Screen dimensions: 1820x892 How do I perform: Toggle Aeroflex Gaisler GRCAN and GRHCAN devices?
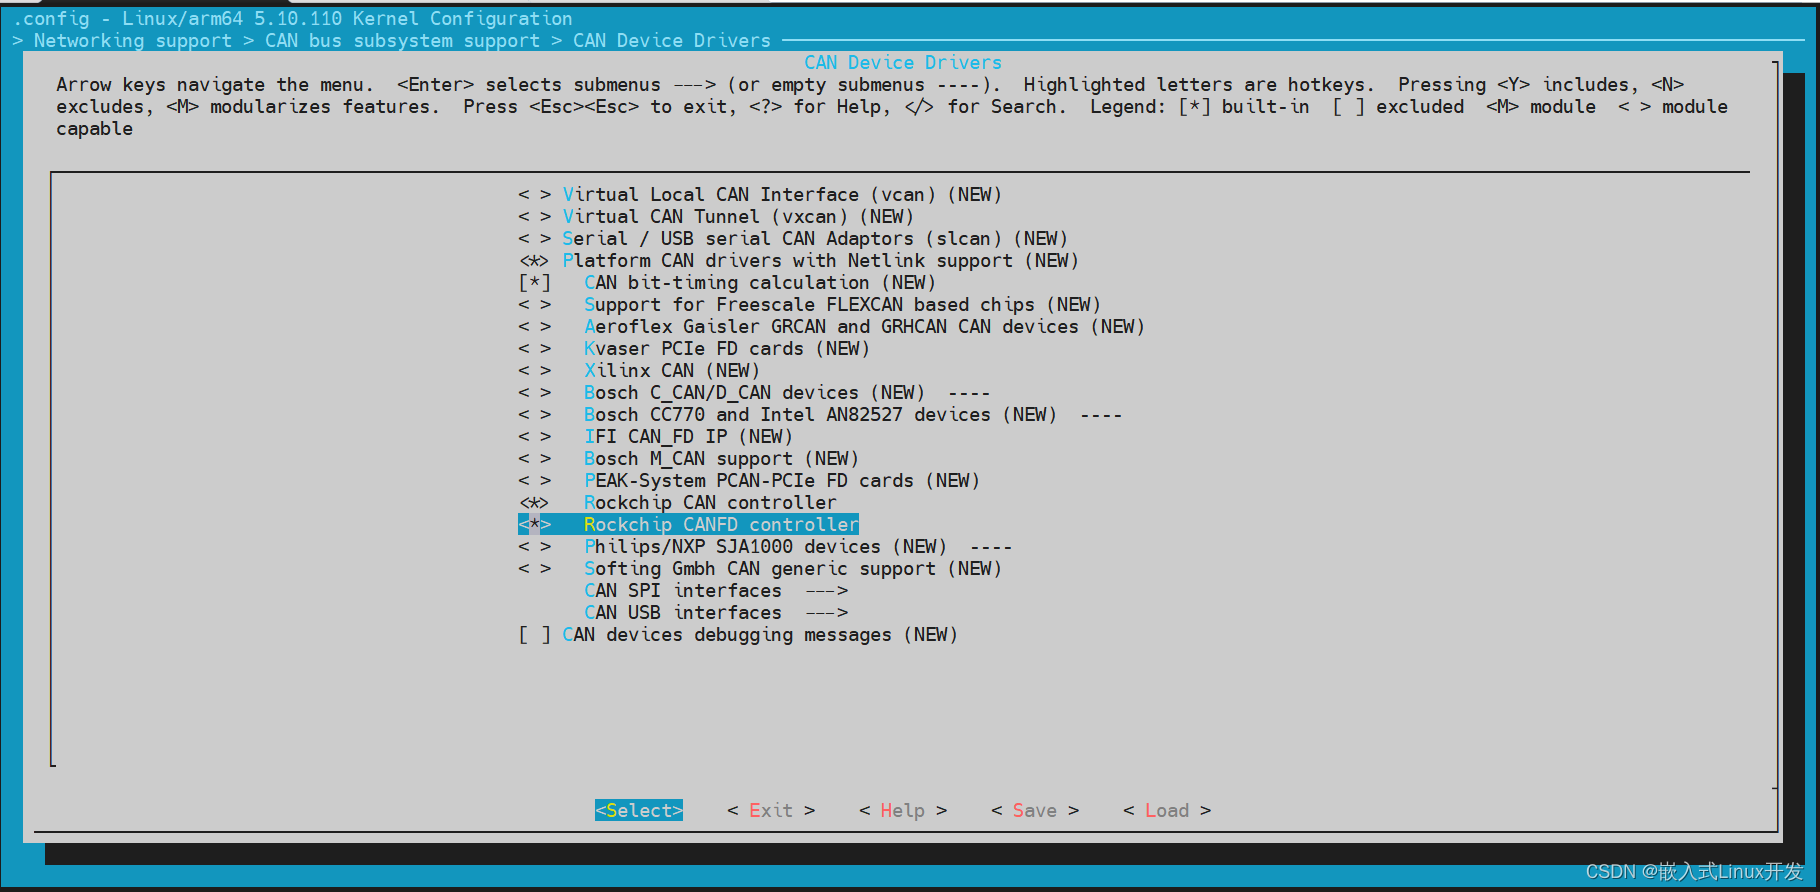(x=832, y=327)
